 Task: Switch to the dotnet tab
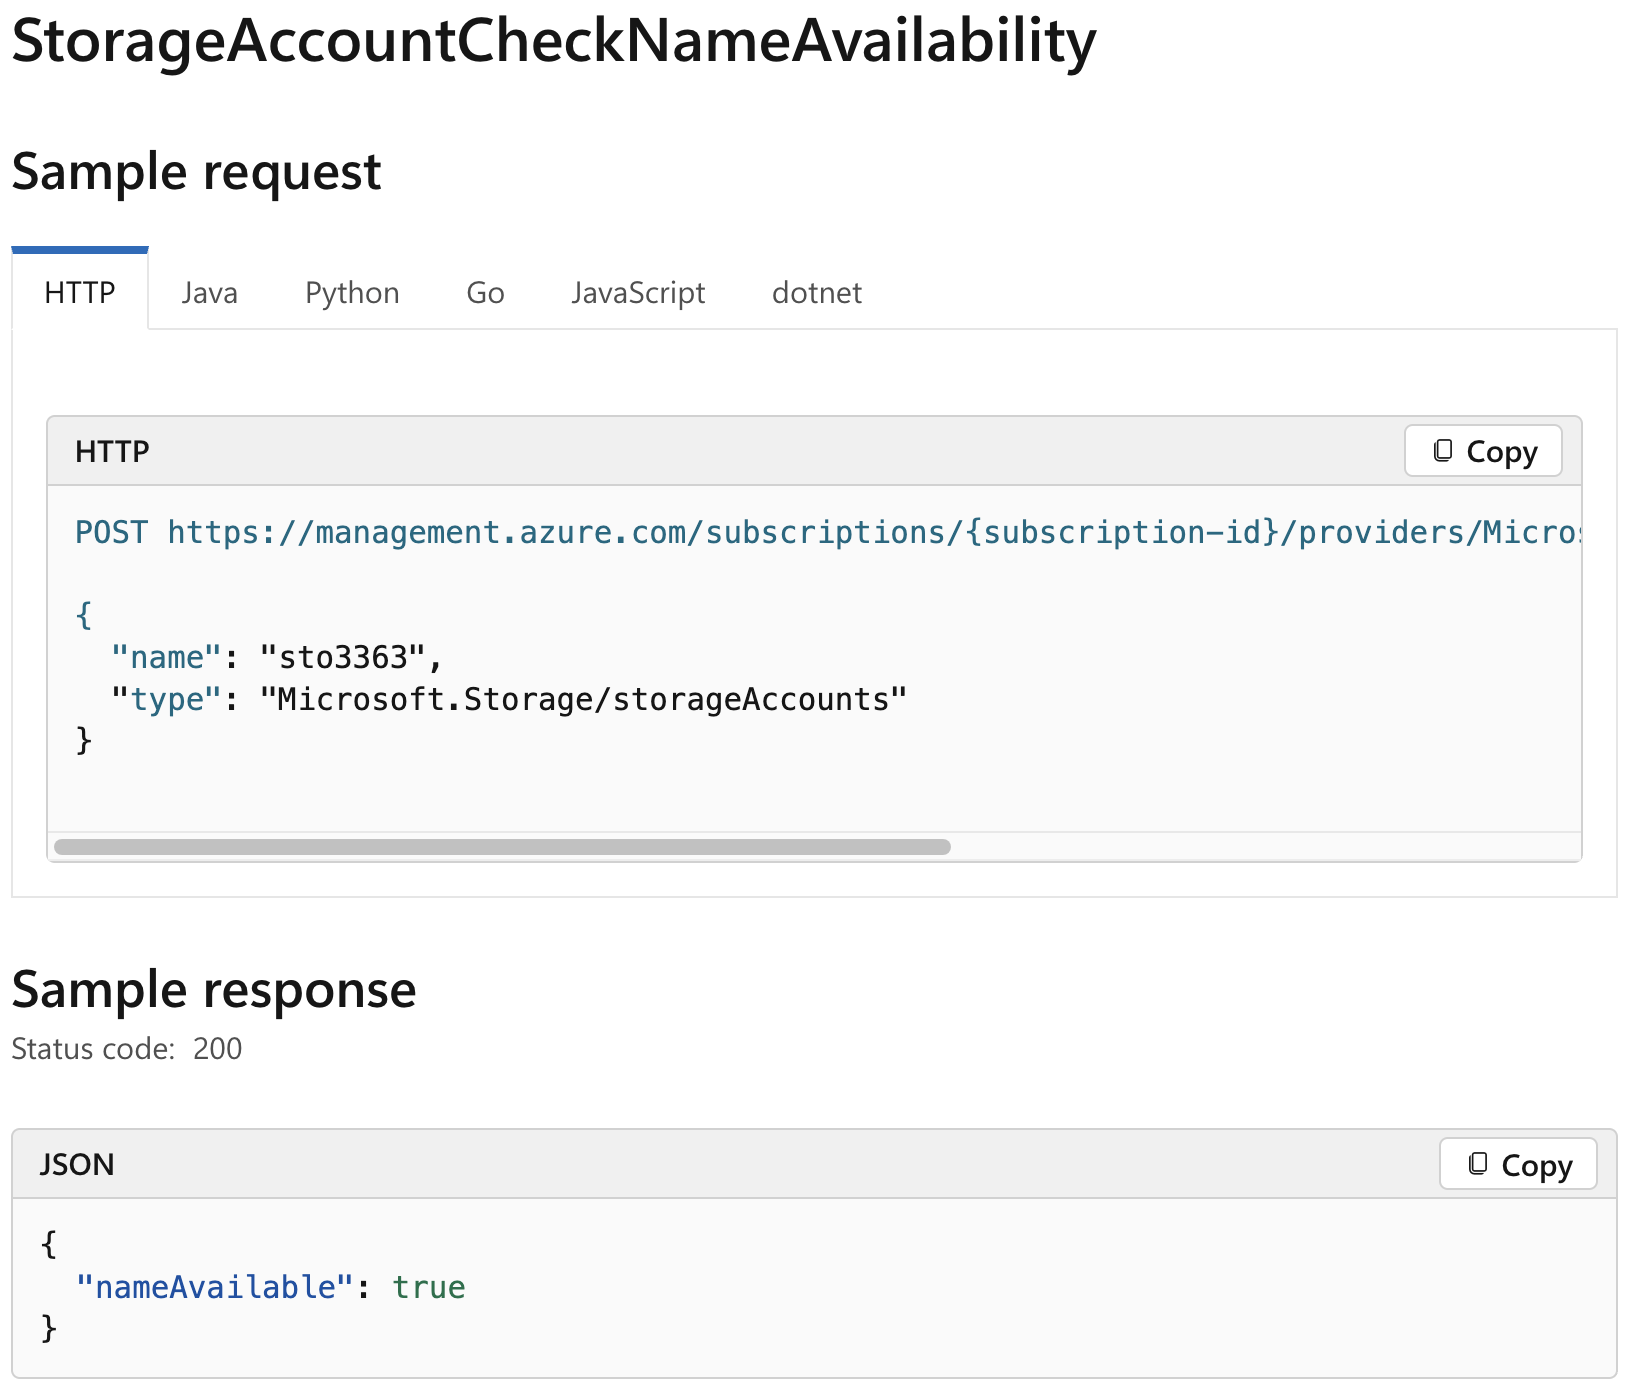point(816,293)
